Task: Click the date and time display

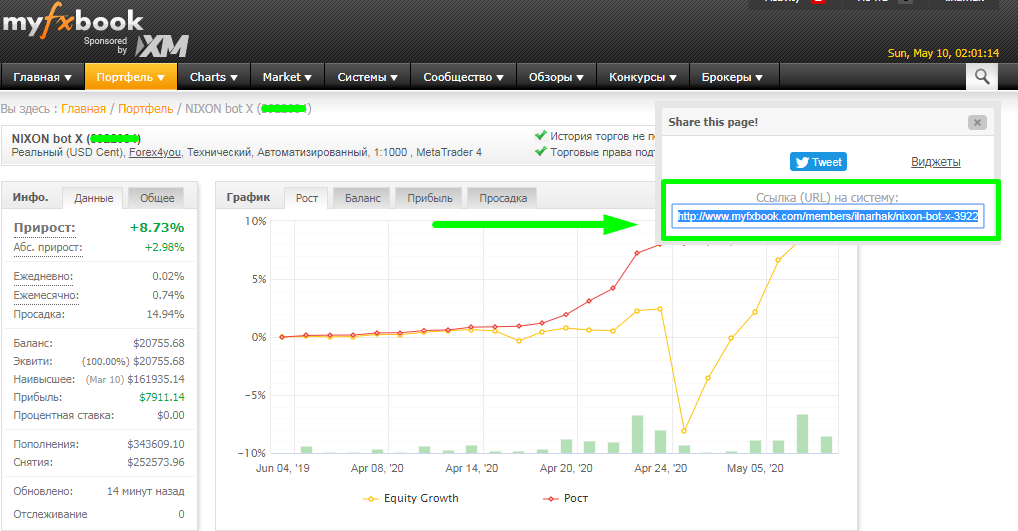Action: pos(943,53)
